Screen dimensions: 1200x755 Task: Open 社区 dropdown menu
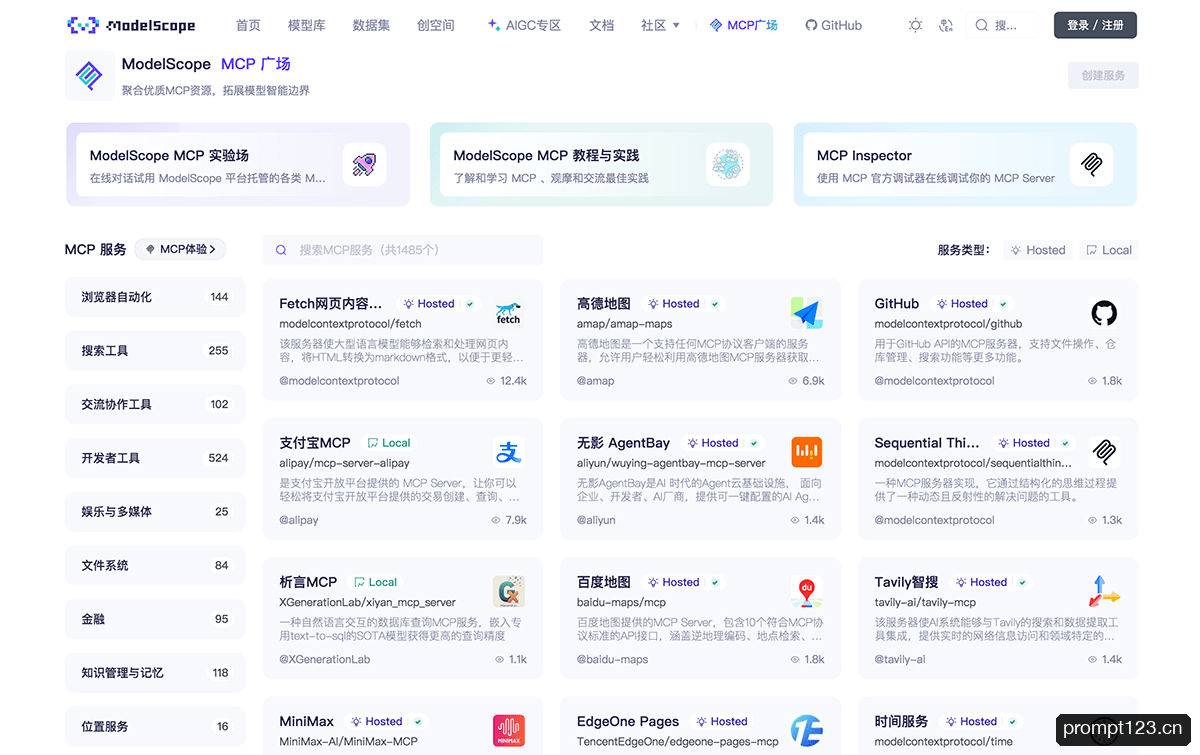pos(660,25)
